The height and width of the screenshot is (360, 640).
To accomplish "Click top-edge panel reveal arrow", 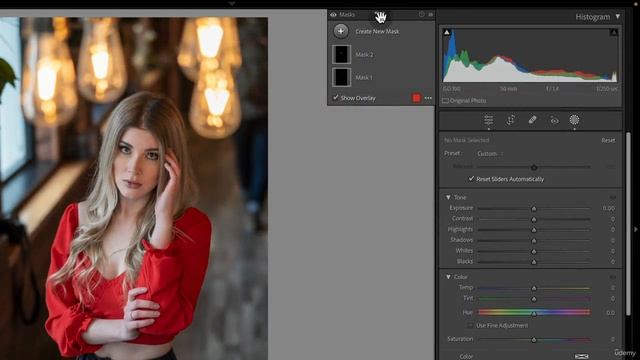I will [x=232, y=4].
